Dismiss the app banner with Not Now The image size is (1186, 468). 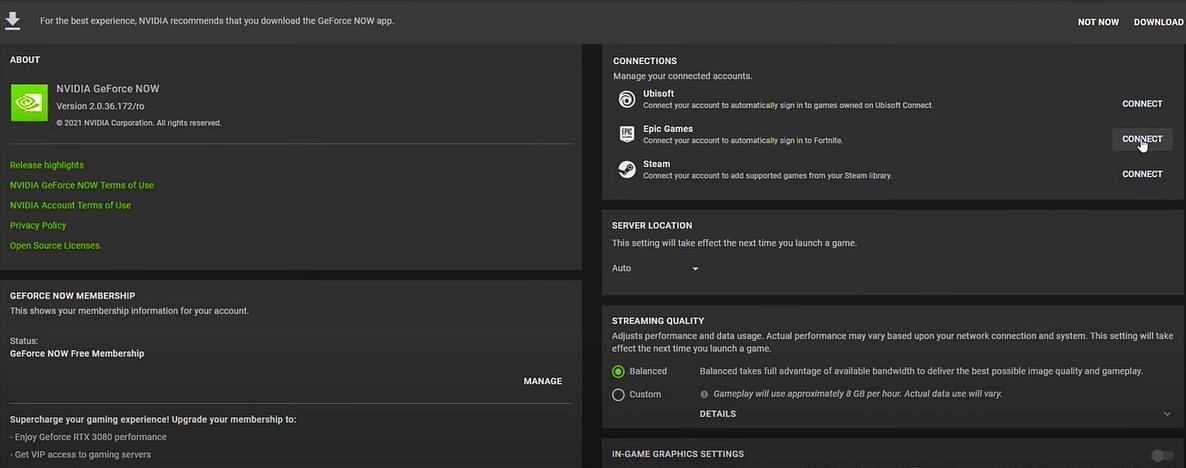[x=1097, y=22]
